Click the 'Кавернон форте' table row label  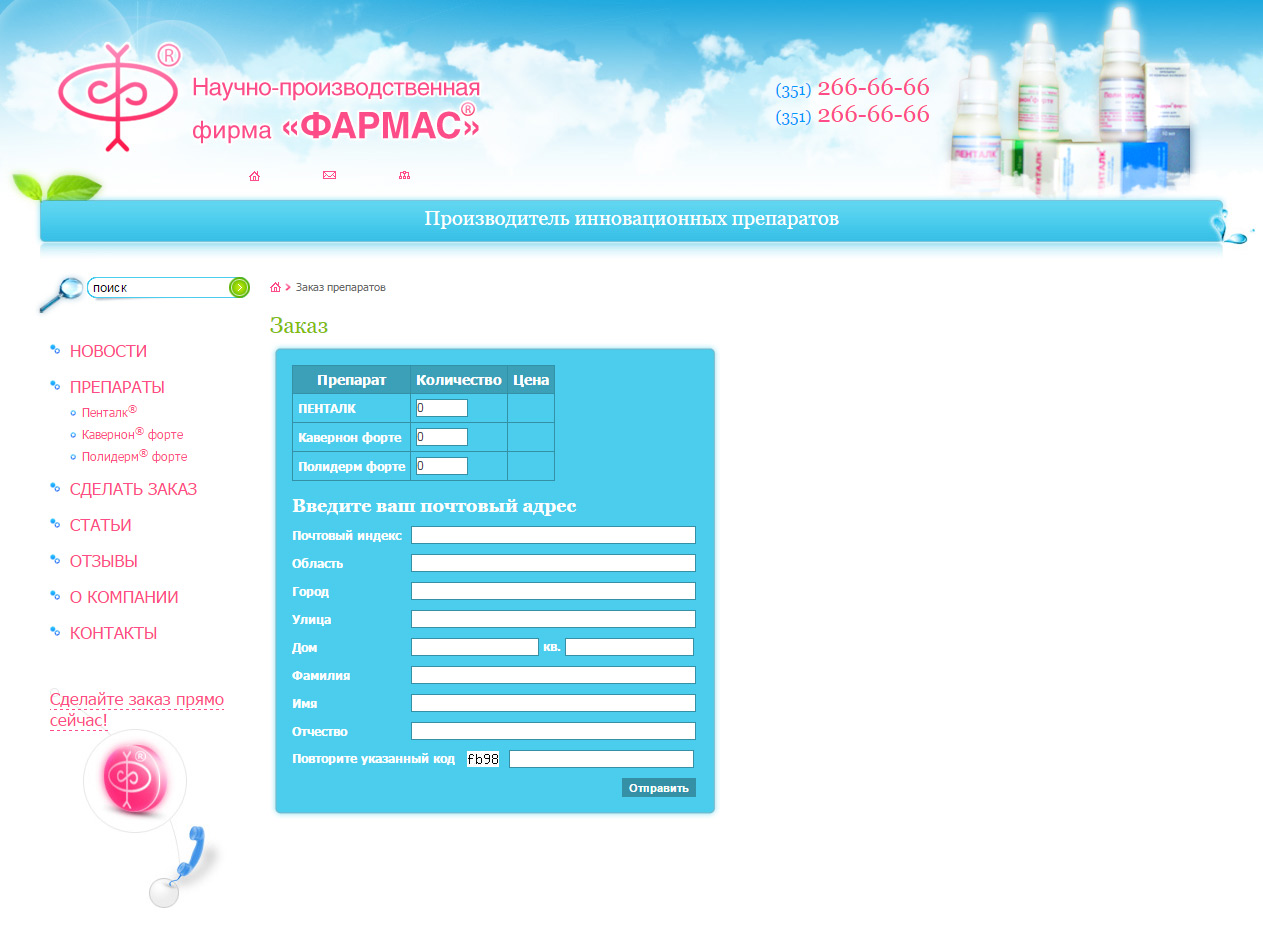pos(350,438)
